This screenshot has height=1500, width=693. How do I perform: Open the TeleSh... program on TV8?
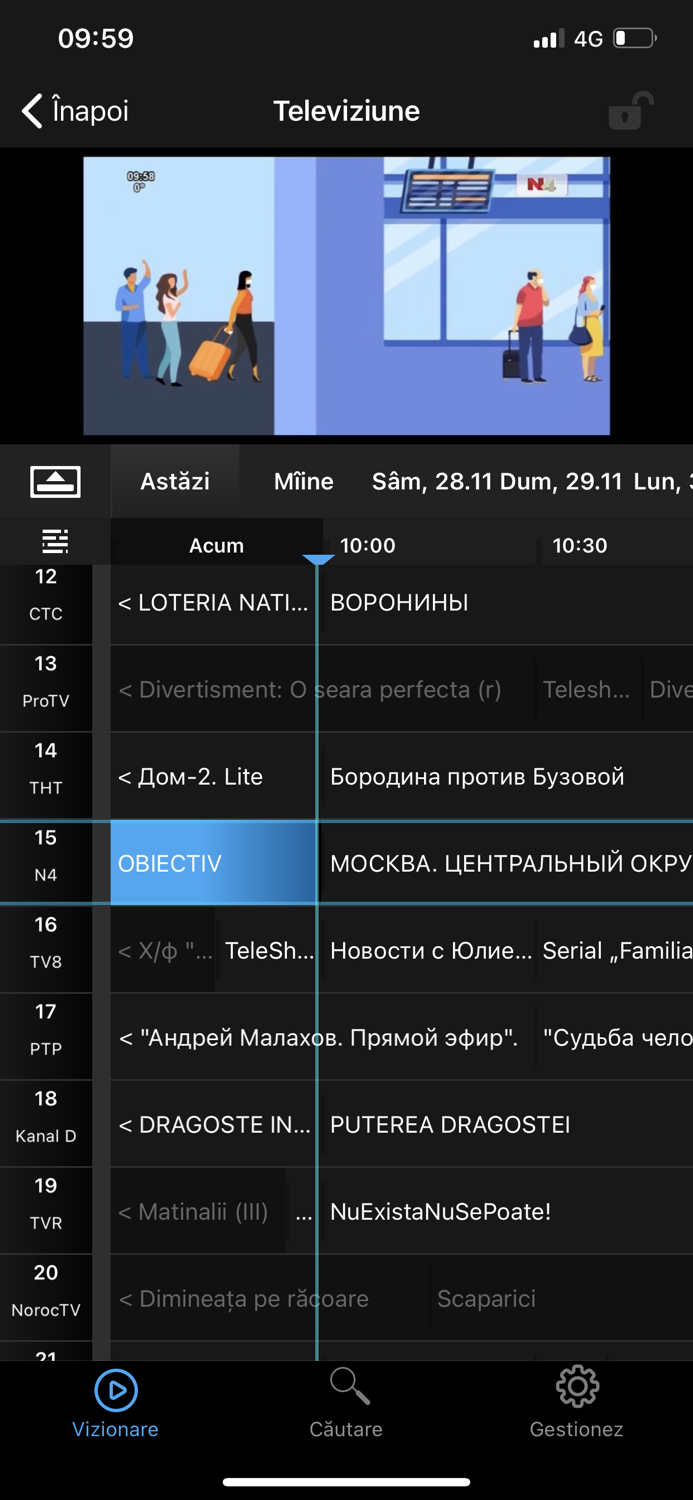[268, 950]
